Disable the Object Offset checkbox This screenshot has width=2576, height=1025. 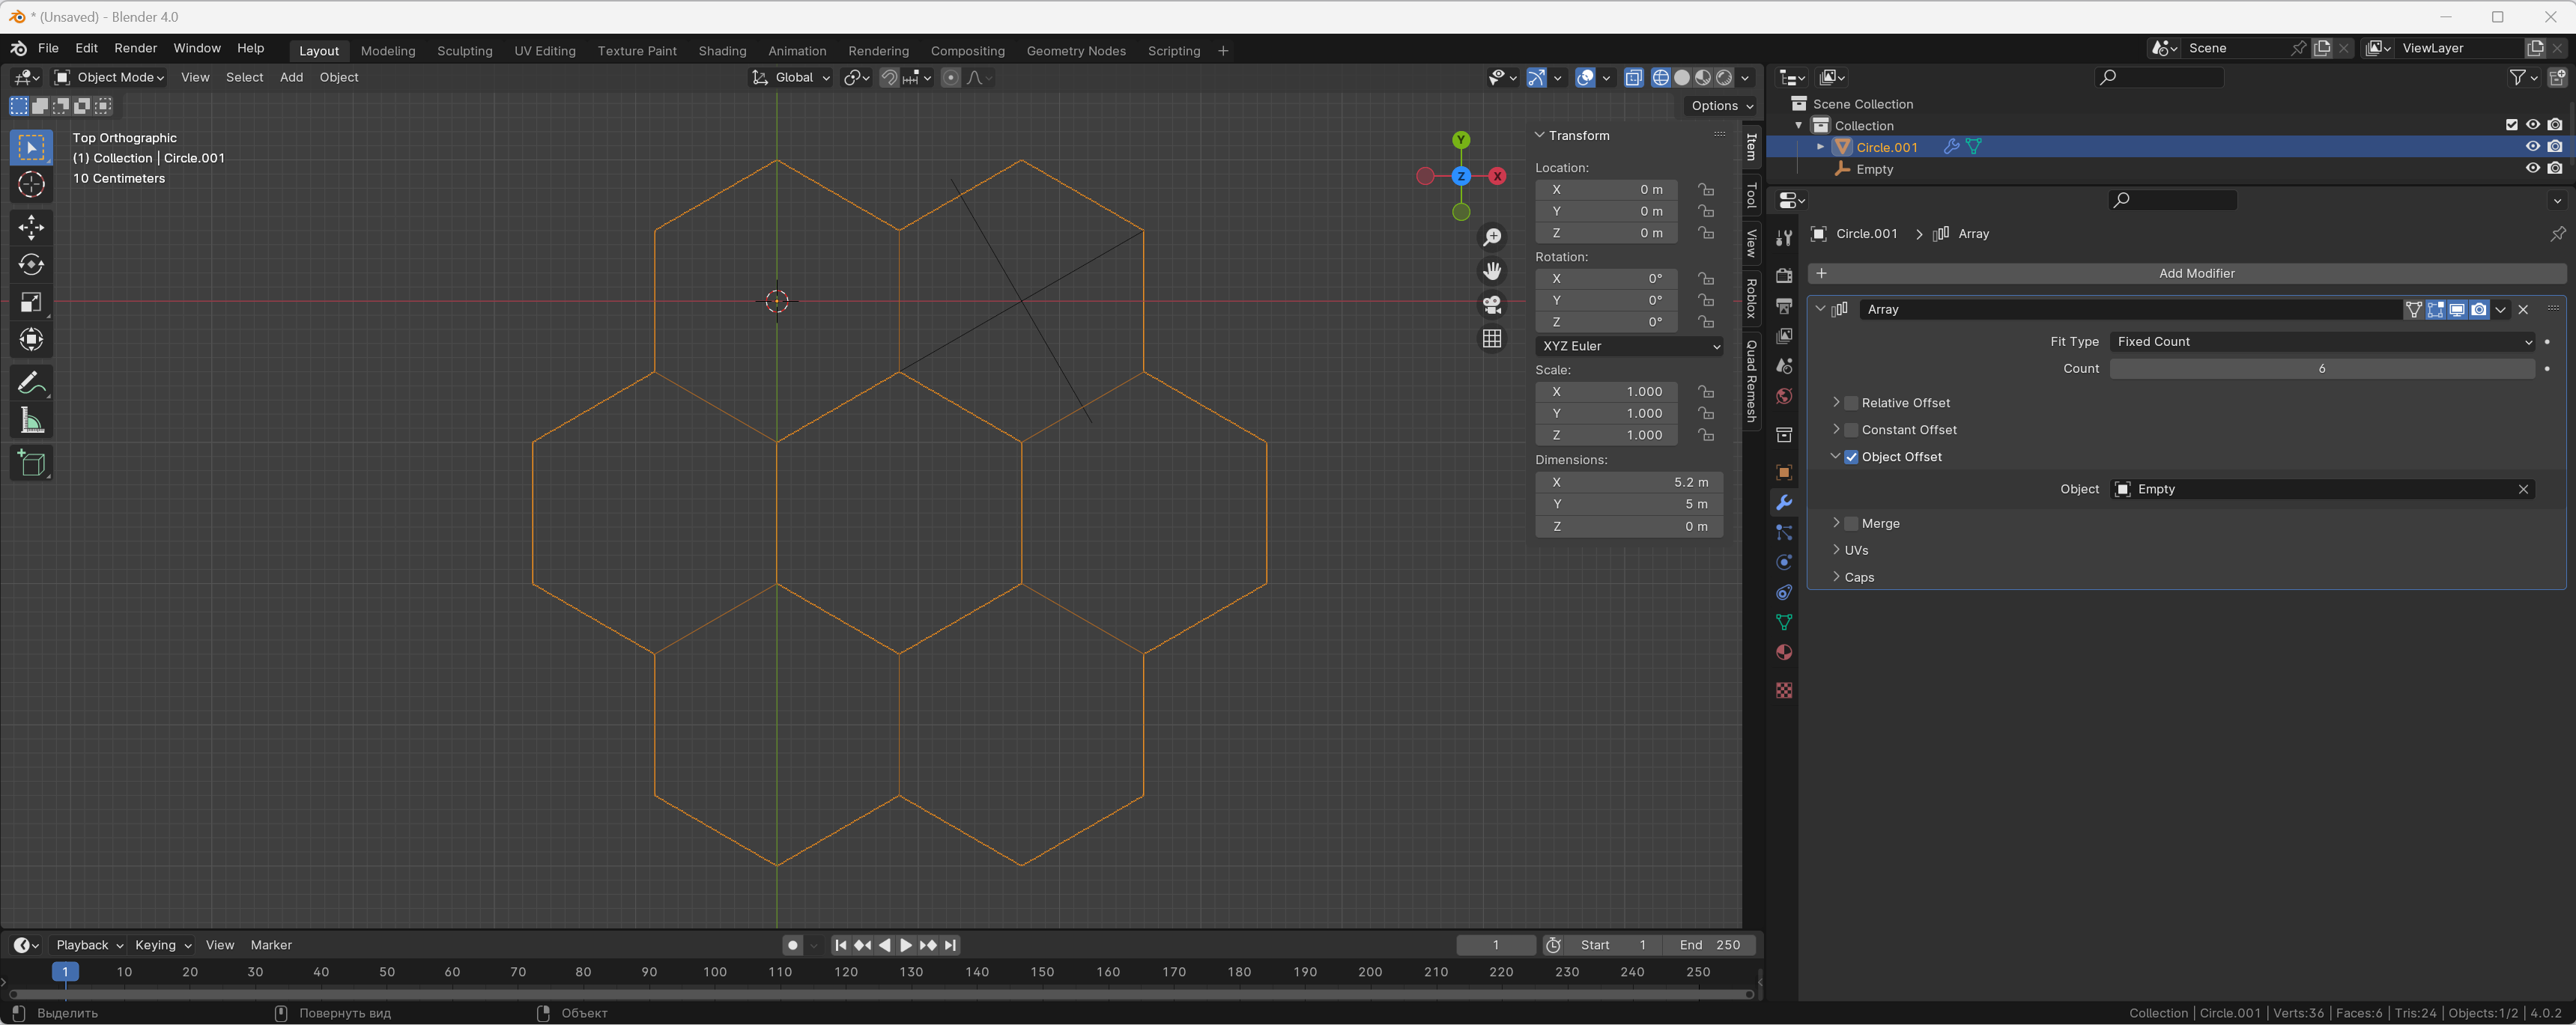tap(1851, 457)
